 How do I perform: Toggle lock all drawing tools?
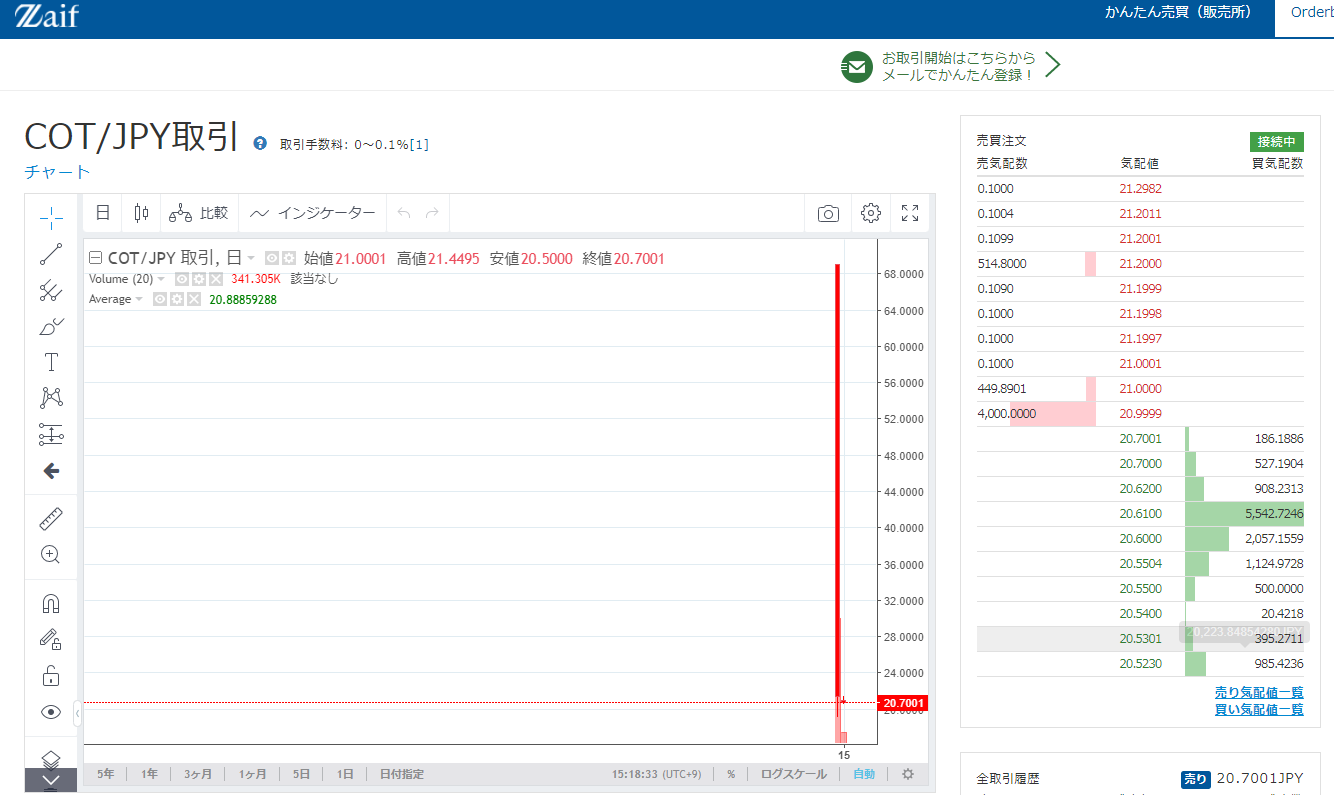tap(51, 676)
